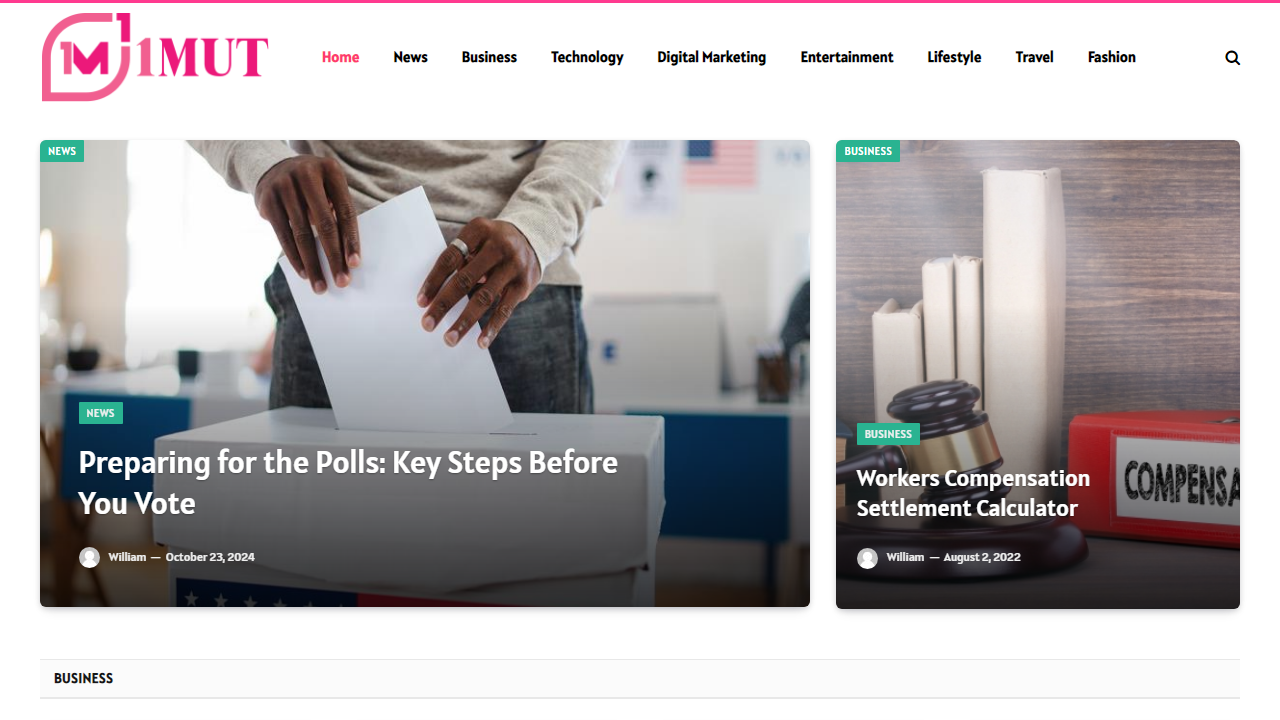
Task: Click William's avatar on polls article
Action: point(89,557)
